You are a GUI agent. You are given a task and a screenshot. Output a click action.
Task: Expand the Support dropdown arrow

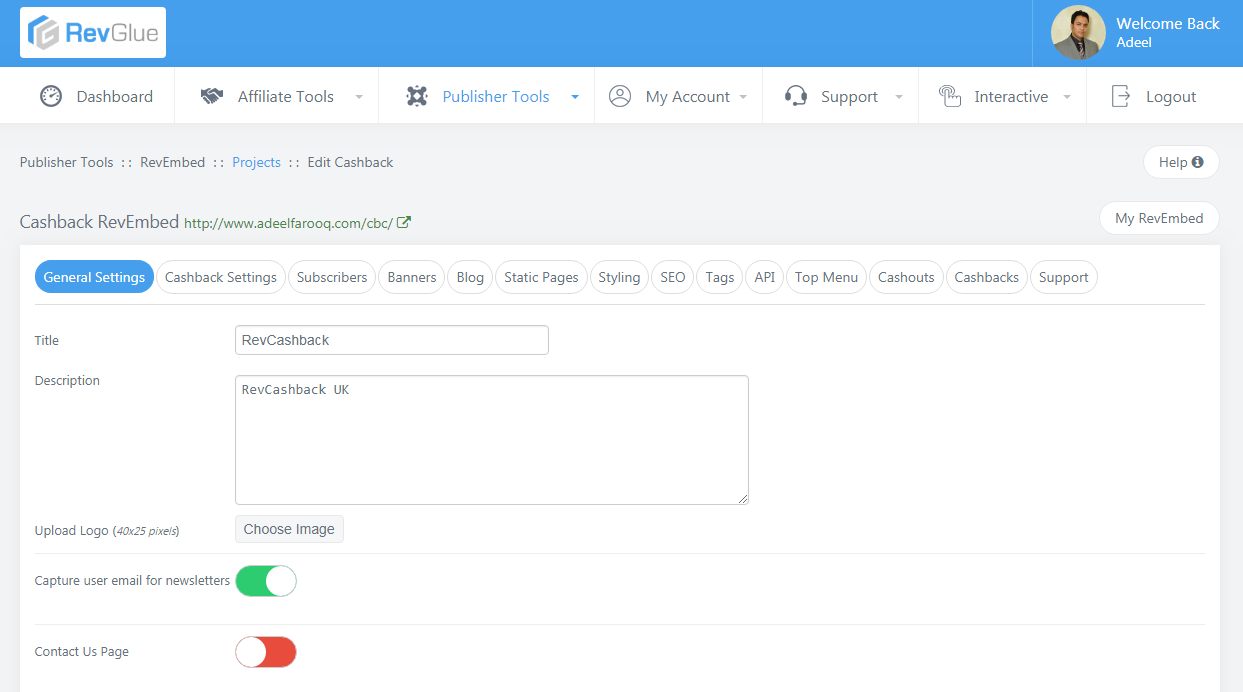[x=899, y=97]
